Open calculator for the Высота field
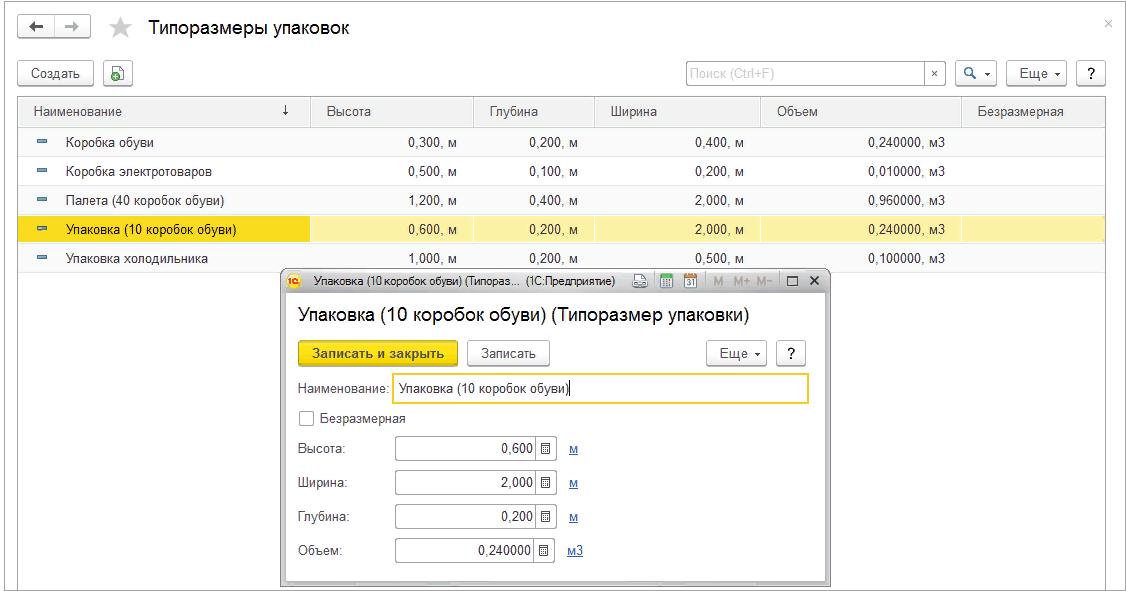This screenshot has width=1126, height=591. pyautogui.click(x=545, y=449)
